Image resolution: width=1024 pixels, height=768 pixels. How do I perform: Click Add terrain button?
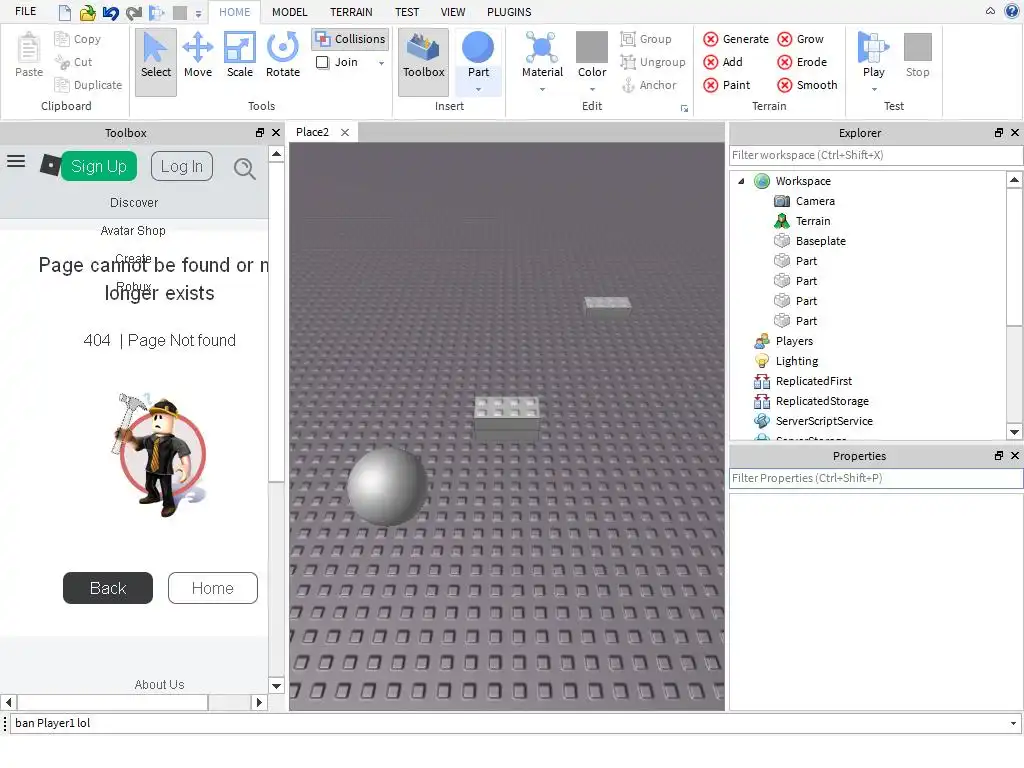click(x=723, y=62)
